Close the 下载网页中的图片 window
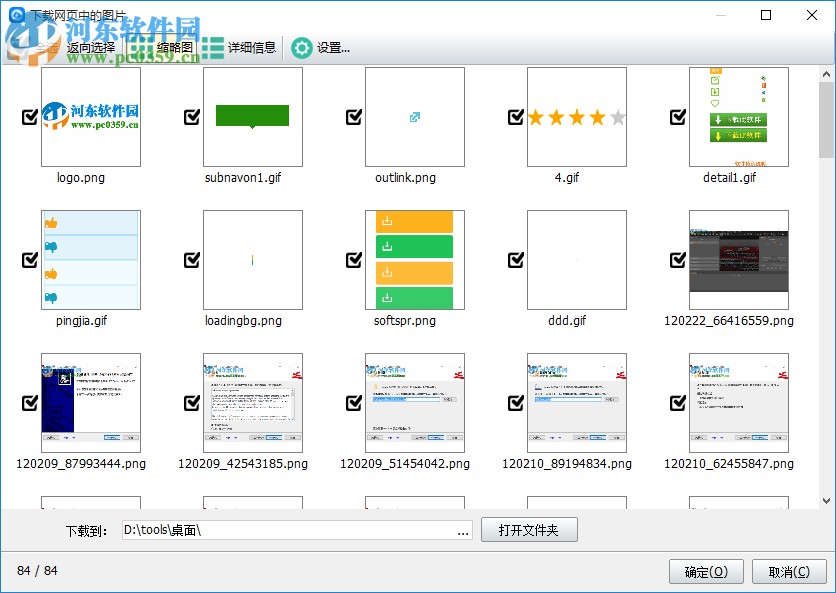Image resolution: width=836 pixels, height=593 pixels. [x=811, y=15]
